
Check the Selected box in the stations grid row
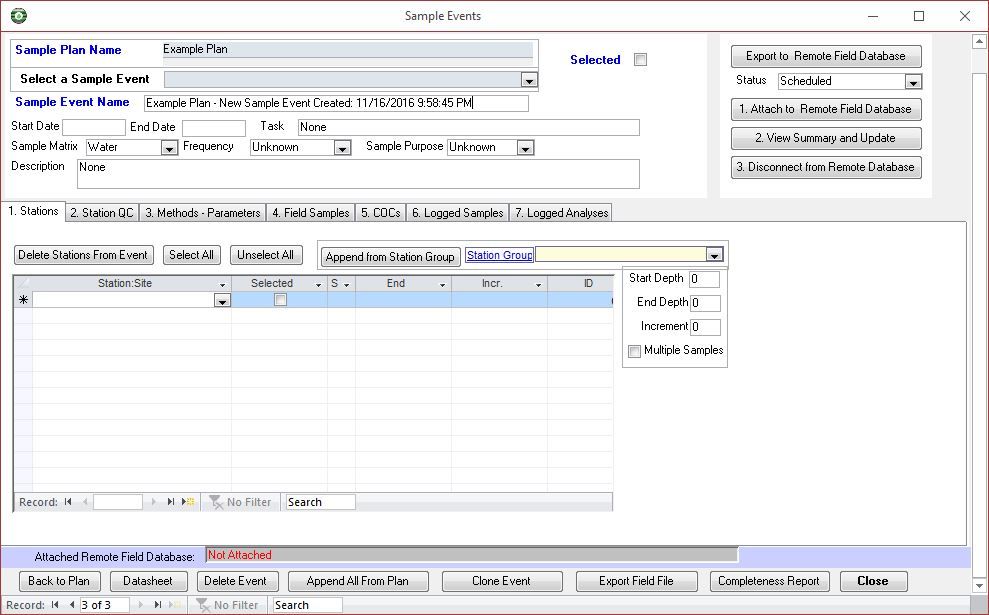coord(281,300)
